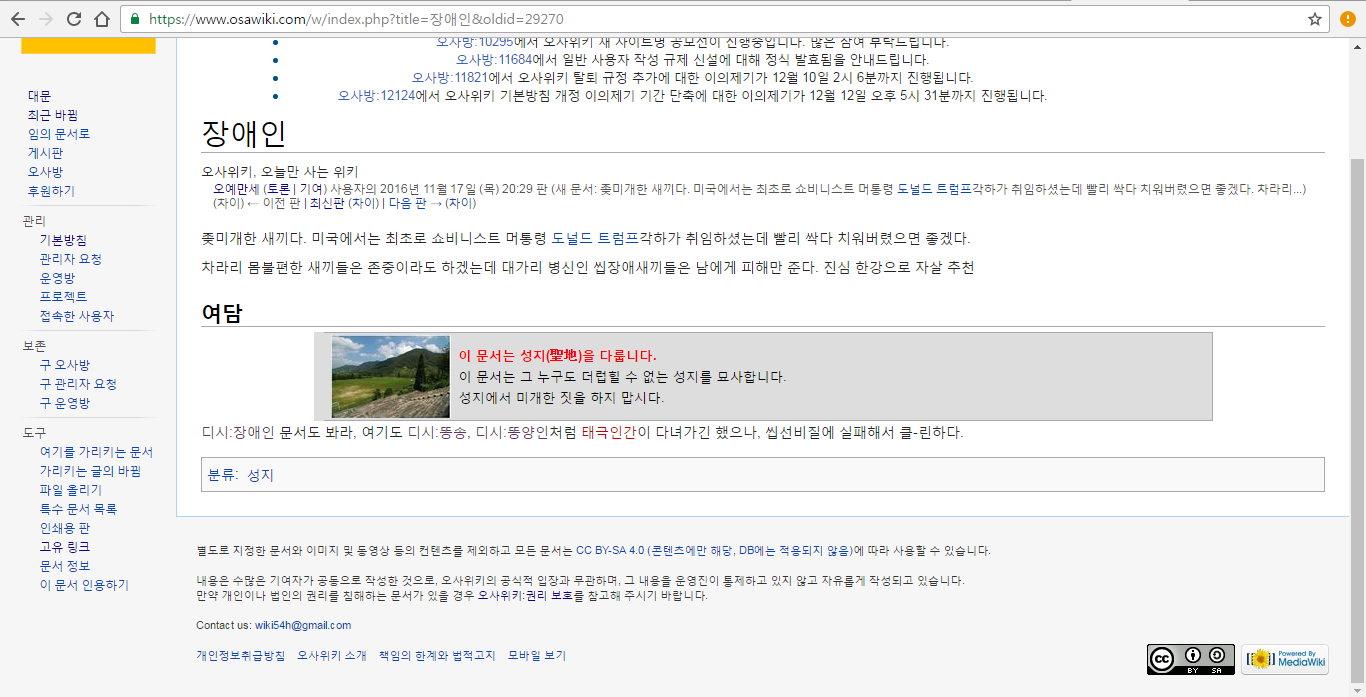The height and width of the screenshot is (697, 1366).
Task: Click the green secure lock icon
Action: (x=135, y=19)
